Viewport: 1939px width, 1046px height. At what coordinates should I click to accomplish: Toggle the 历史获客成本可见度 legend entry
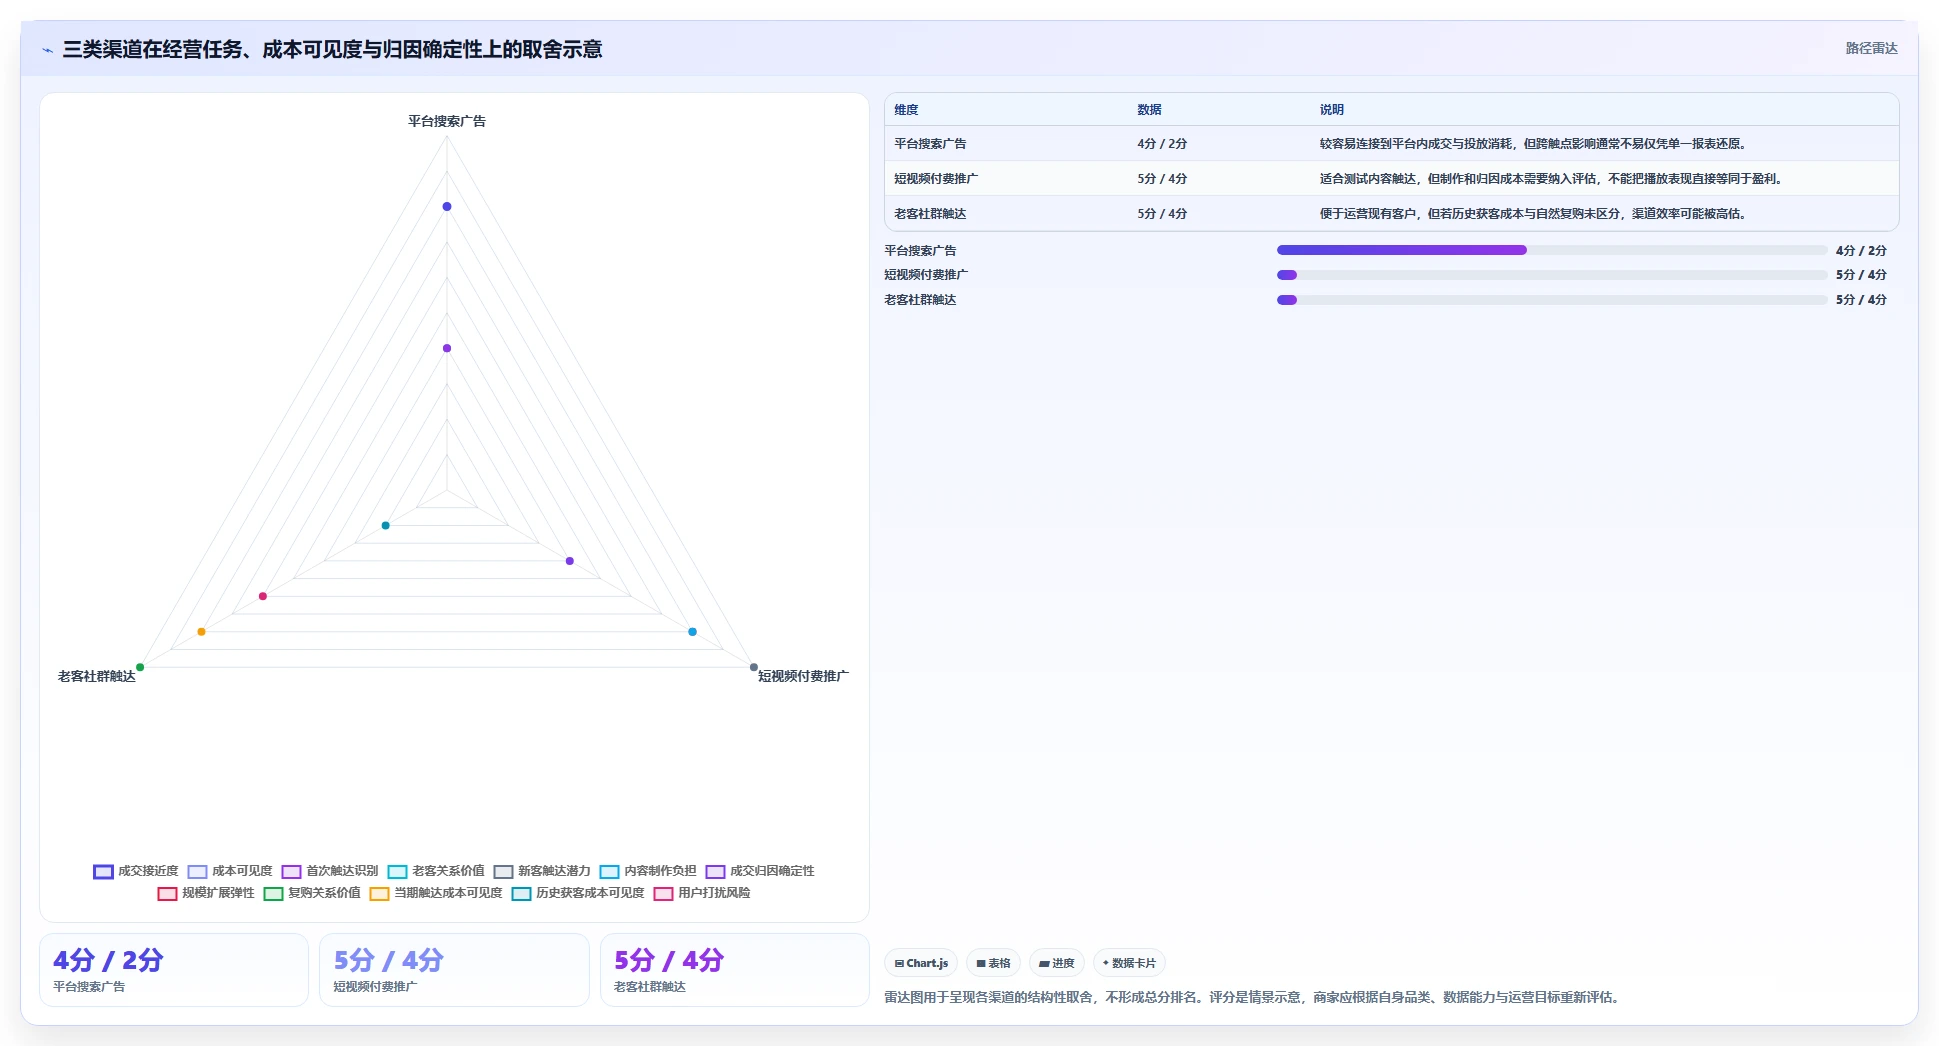click(x=578, y=893)
